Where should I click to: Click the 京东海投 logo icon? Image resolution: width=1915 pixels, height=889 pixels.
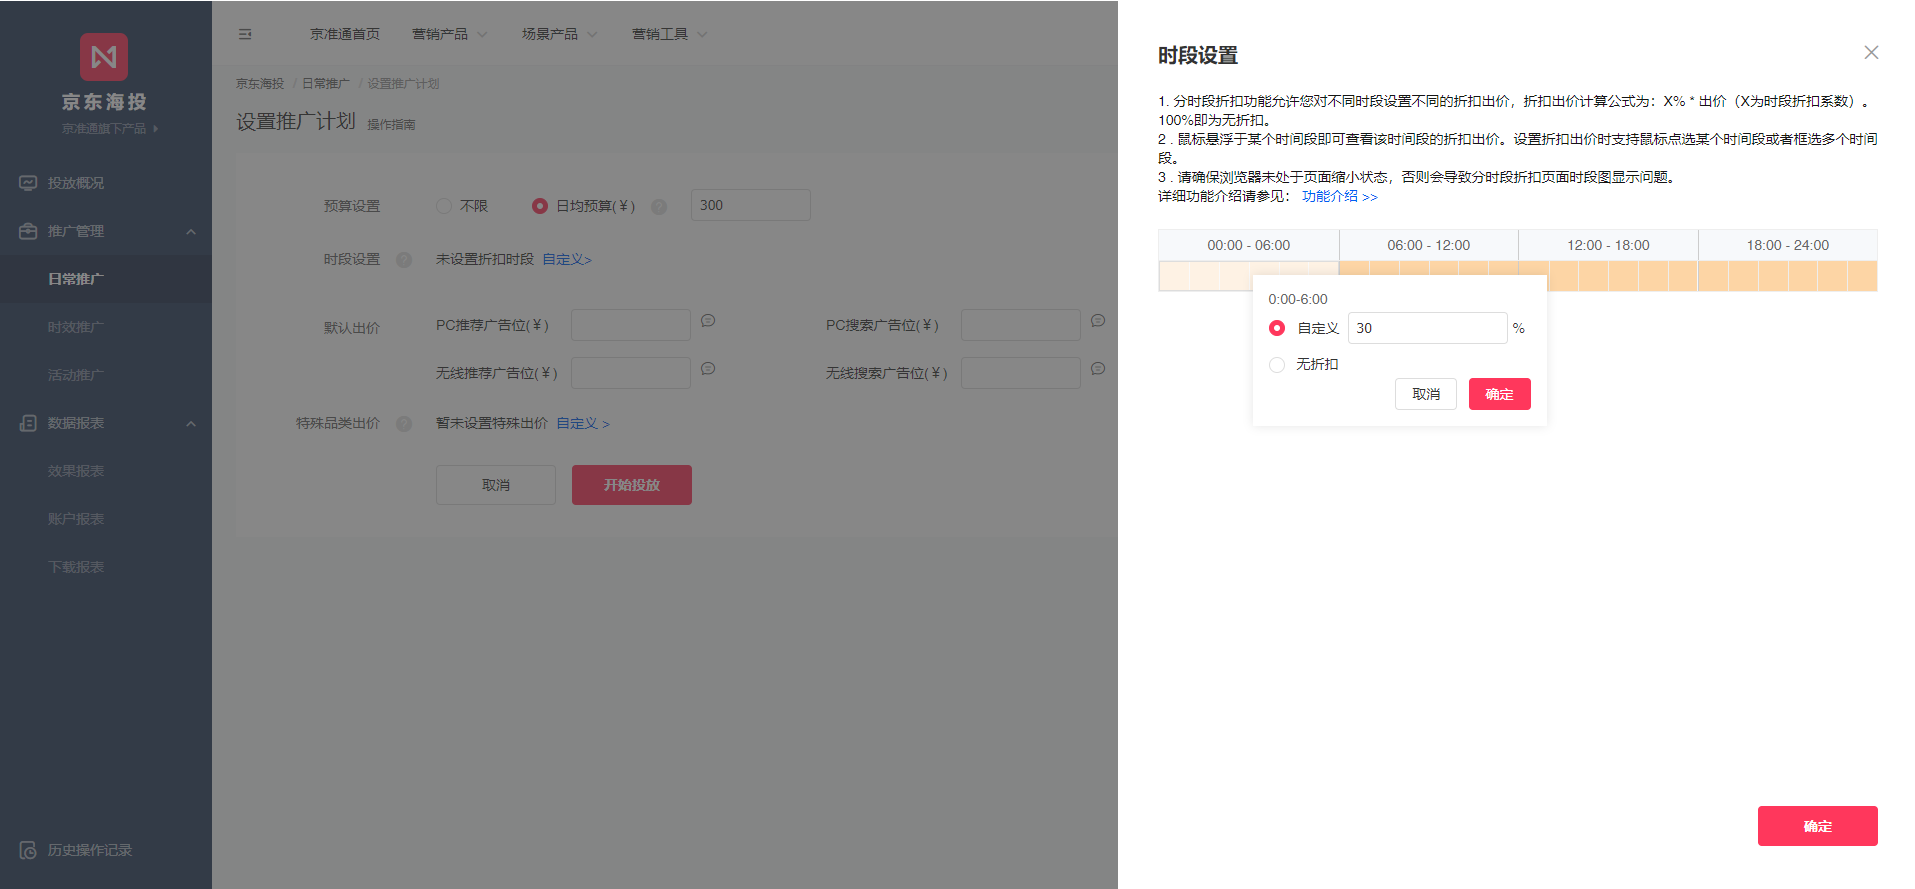(104, 57)
